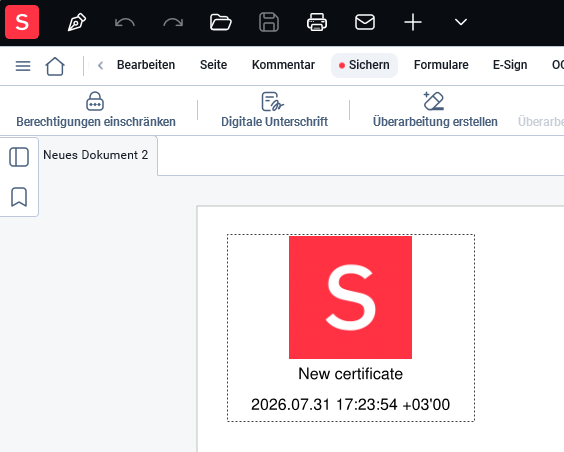Viewport: 564px width, 452px height.
Task: Open the hamburger main menu
Action: [x=23, y=66]
